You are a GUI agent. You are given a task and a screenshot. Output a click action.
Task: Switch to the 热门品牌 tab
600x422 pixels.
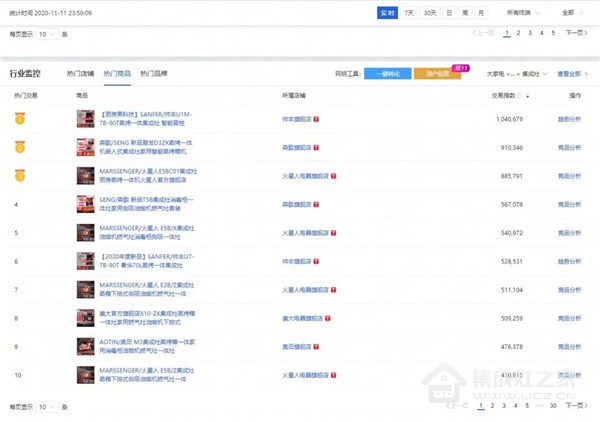click(x=154, y=73)
